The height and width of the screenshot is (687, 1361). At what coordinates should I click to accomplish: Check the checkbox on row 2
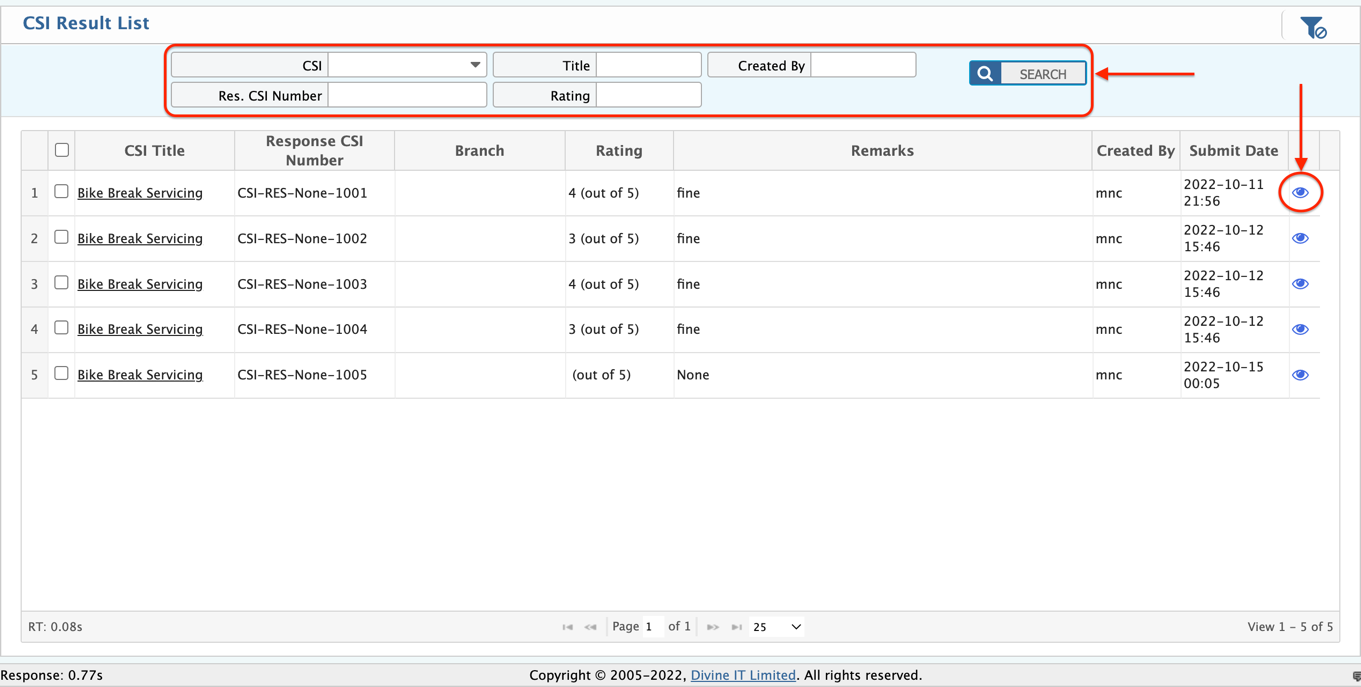click(x=61, y=238)
